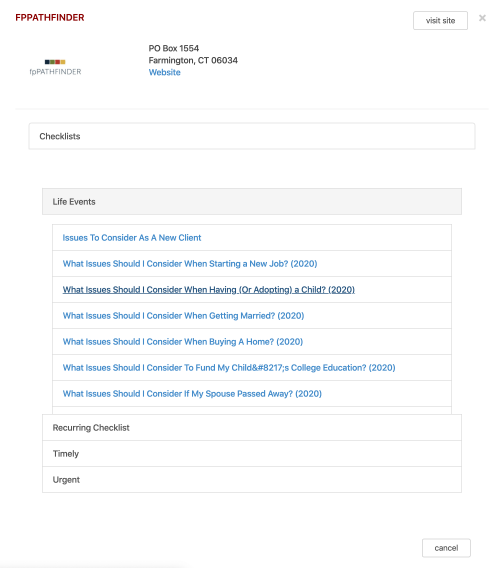Collapse the Life Events accordion

(252, 201)
